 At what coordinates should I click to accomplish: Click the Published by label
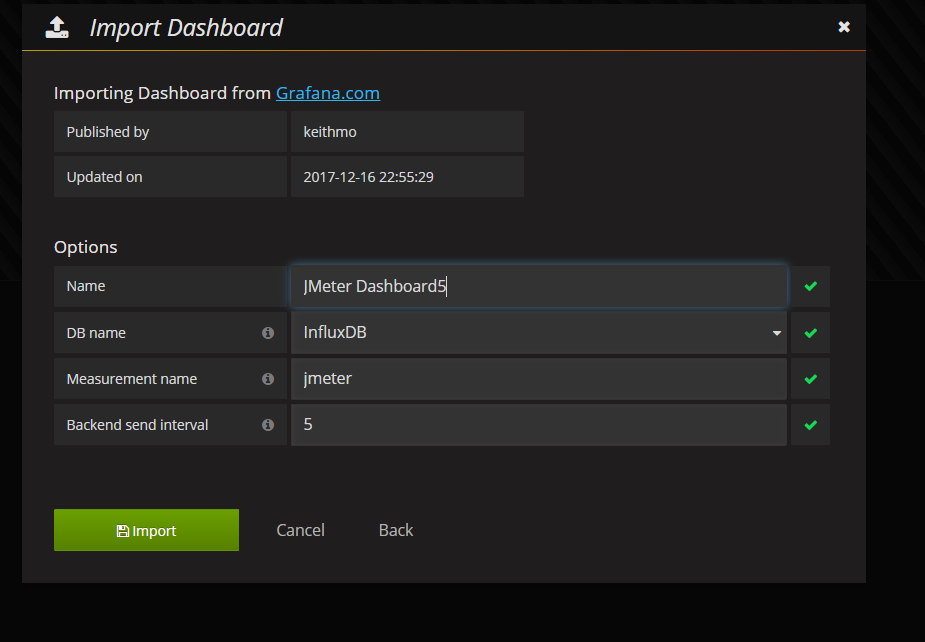coord(107,132)
